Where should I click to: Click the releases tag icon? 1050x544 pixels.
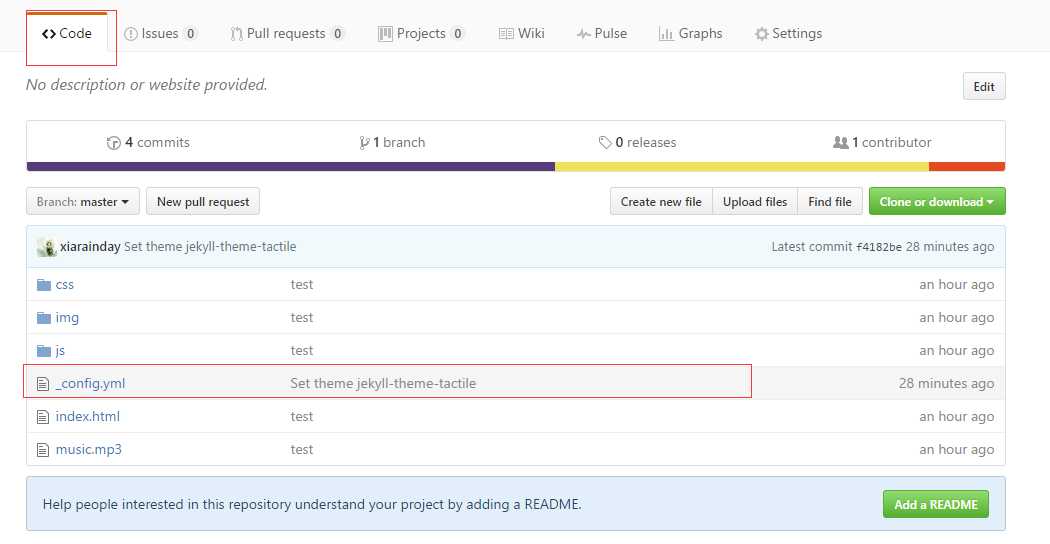tap(605, 143)
